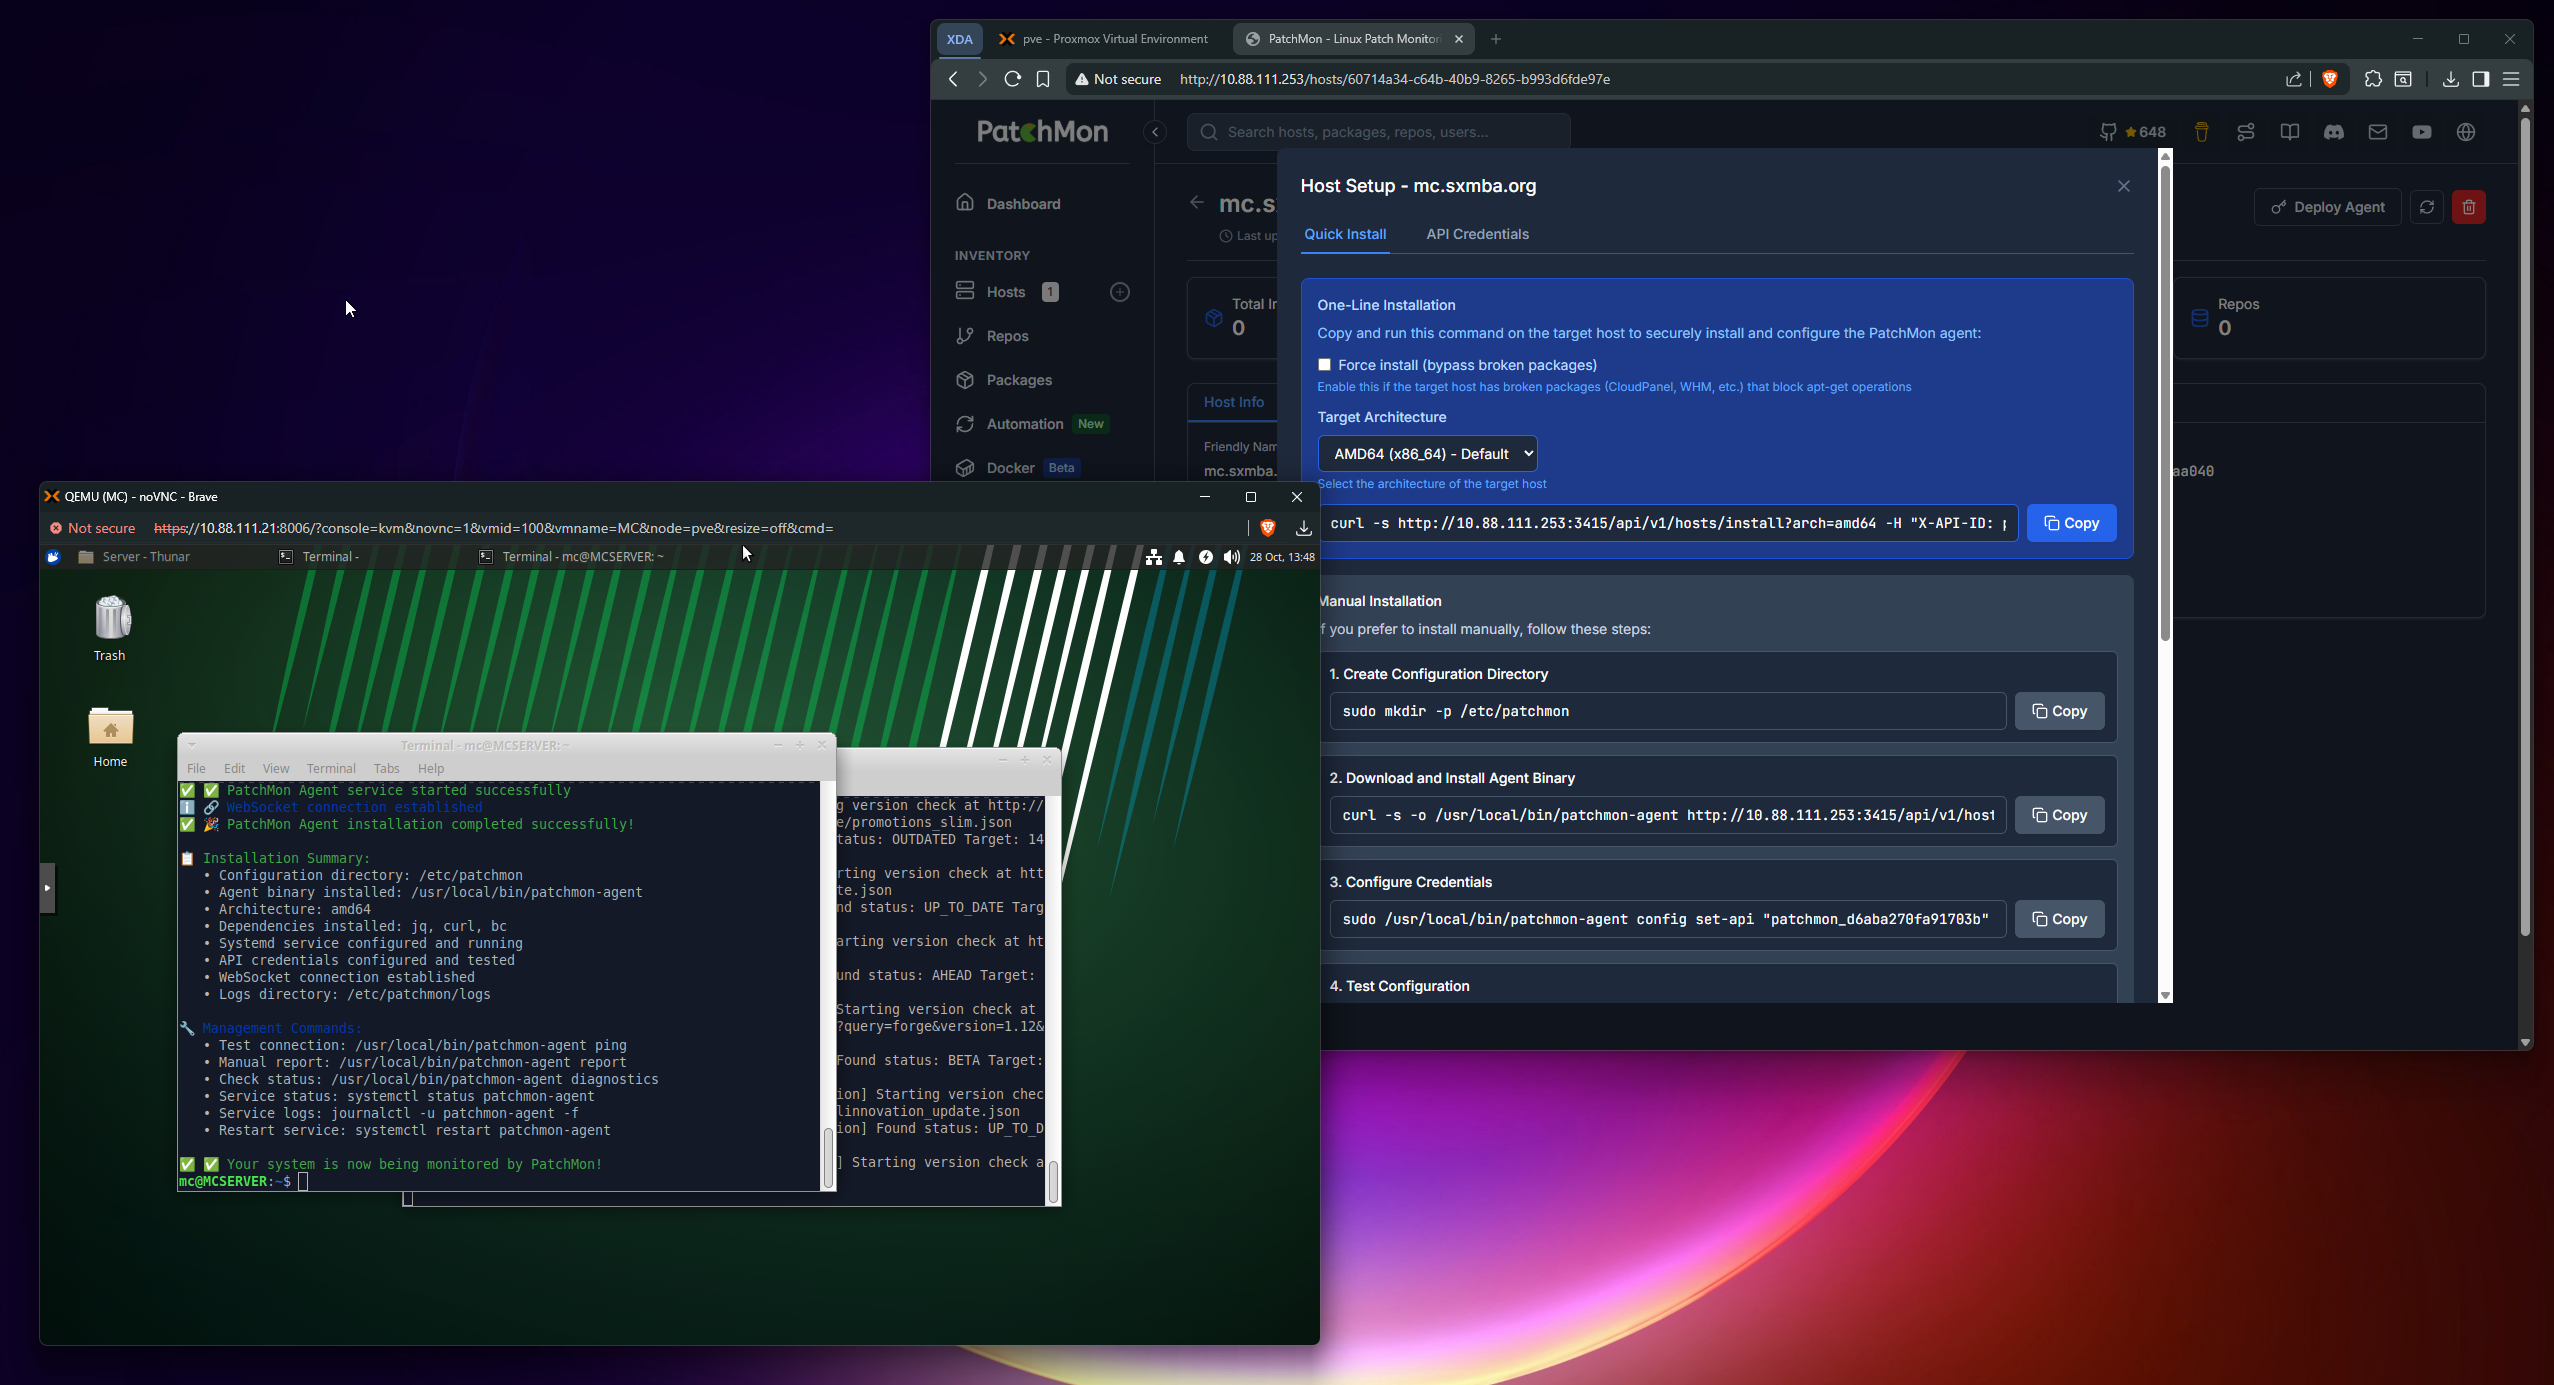The width and height of the screenshot is (2554, 1385).
Task: Share the page via address bar share icon
Action: 2294,79
